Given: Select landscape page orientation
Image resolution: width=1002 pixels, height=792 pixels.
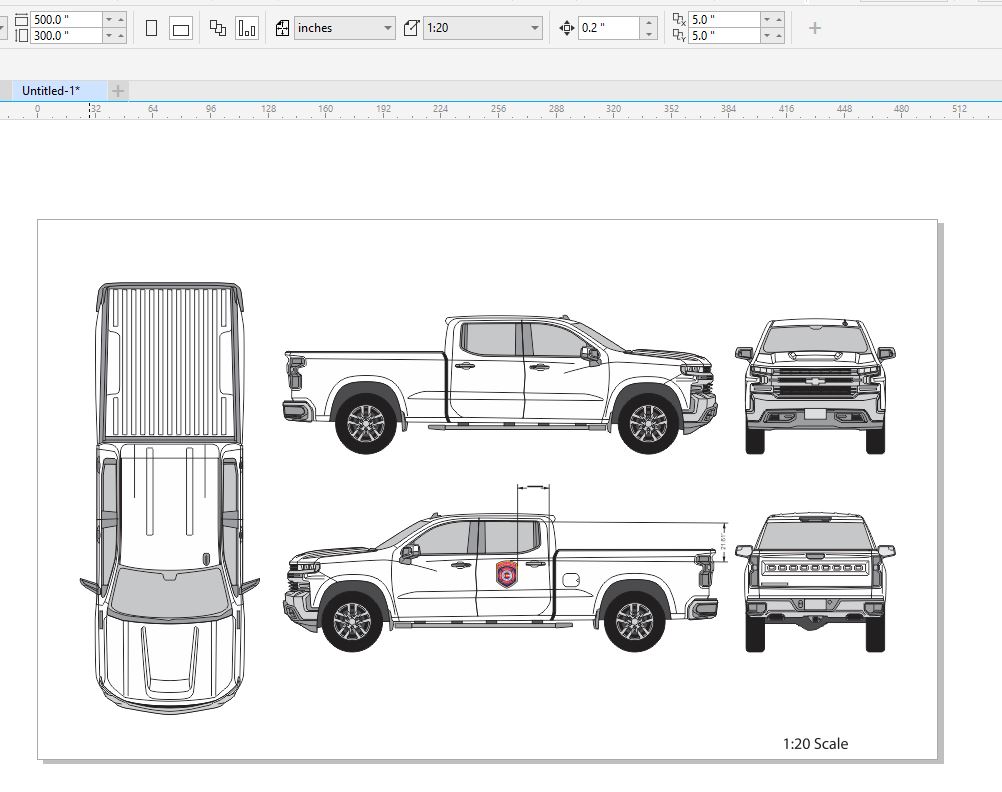Looking at the screenshot, I should [x=181, y=29].
